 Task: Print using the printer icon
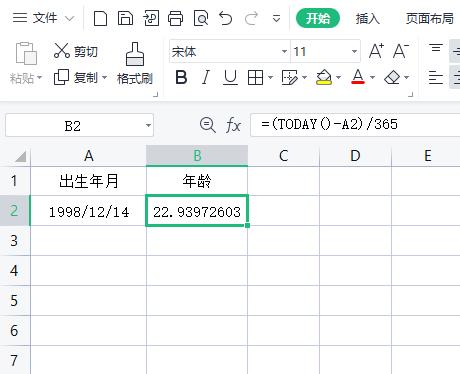point(176,18)
